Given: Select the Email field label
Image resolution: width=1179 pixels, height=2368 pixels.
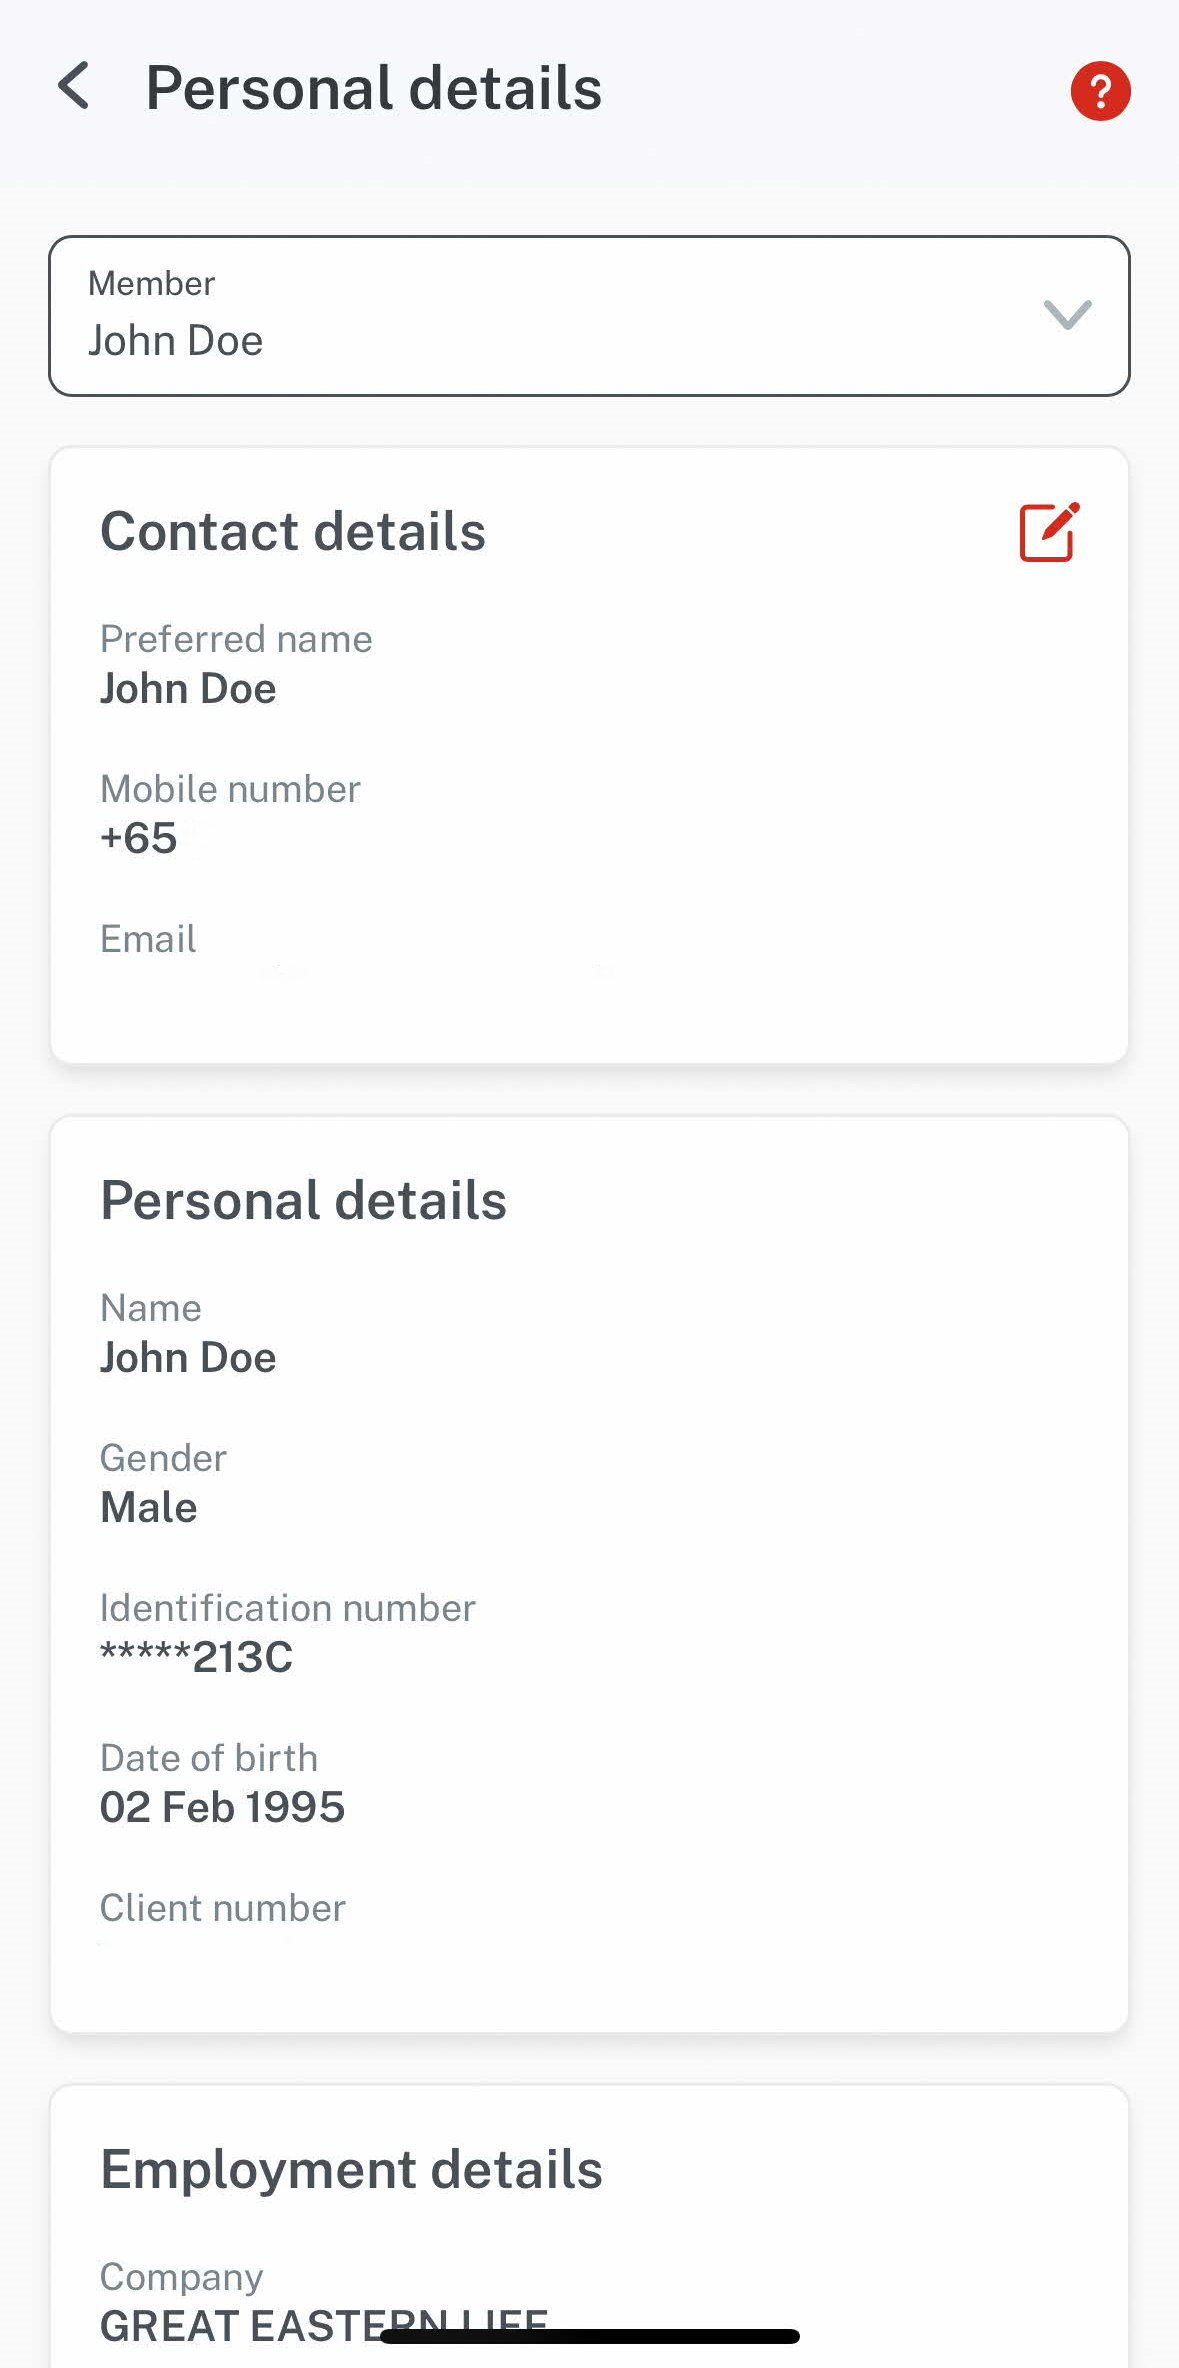Looking at the screenshot, I should pyautogui.click(x=148, y=939).
